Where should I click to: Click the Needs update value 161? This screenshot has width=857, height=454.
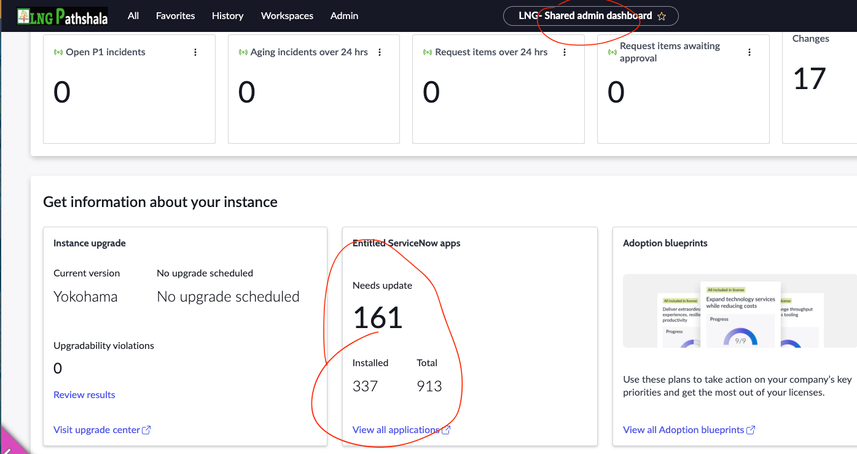378,317
